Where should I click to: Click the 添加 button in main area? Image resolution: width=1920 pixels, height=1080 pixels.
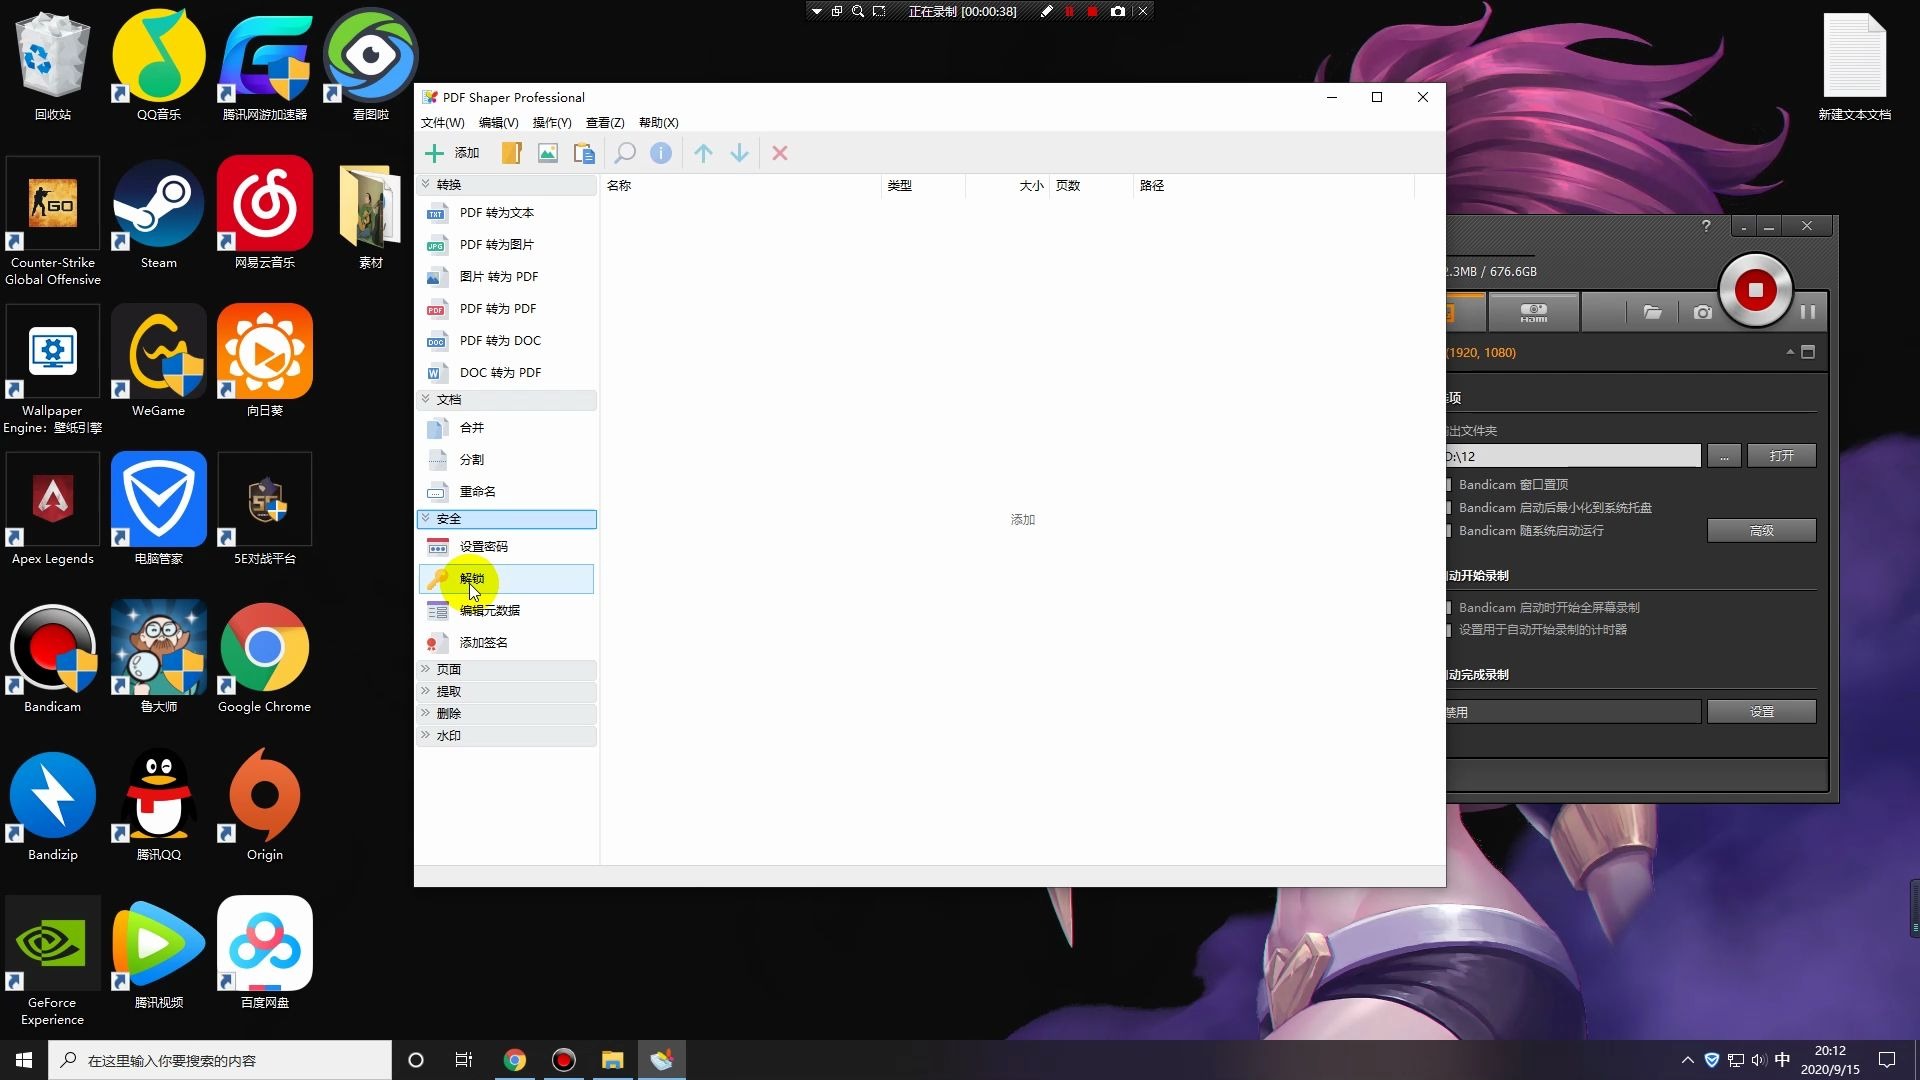(1023, 518)
